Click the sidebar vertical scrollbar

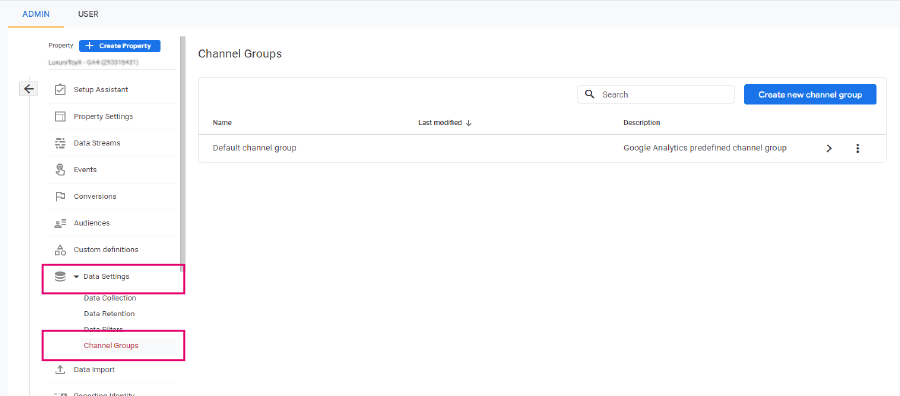pos(183,155)
